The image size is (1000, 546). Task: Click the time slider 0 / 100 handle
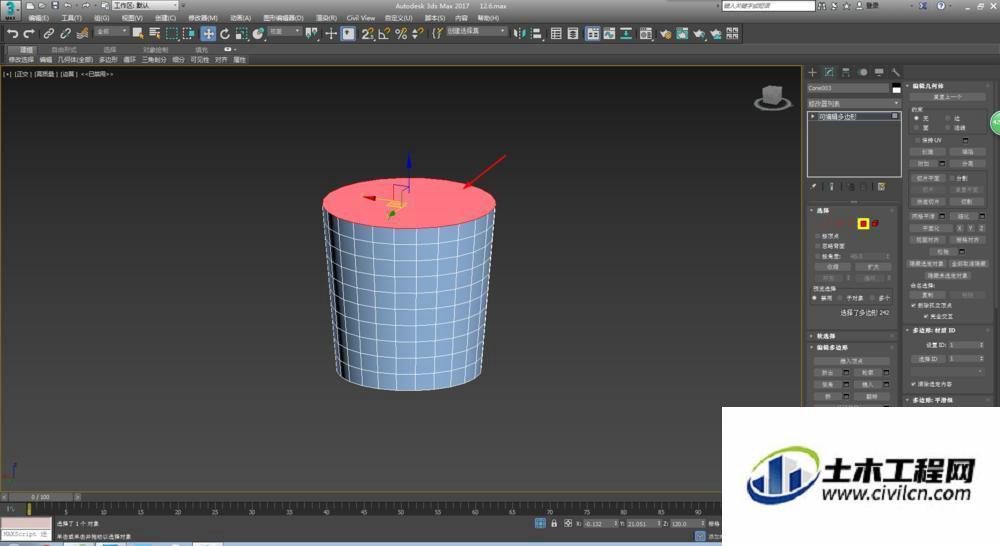click(x=39, y=496)
